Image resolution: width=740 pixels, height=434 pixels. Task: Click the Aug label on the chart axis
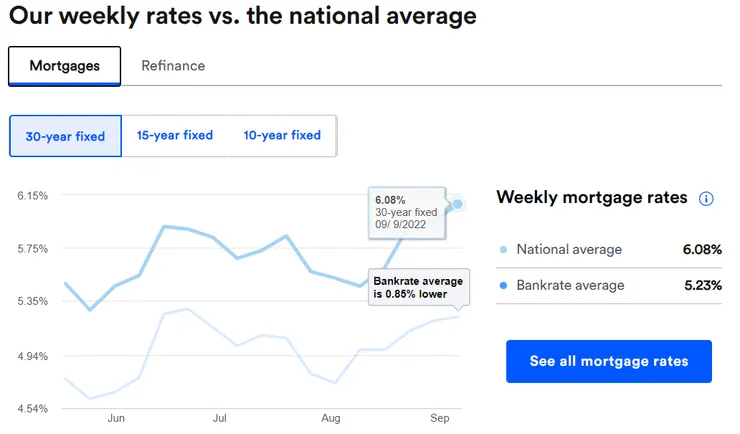(331, 419)
